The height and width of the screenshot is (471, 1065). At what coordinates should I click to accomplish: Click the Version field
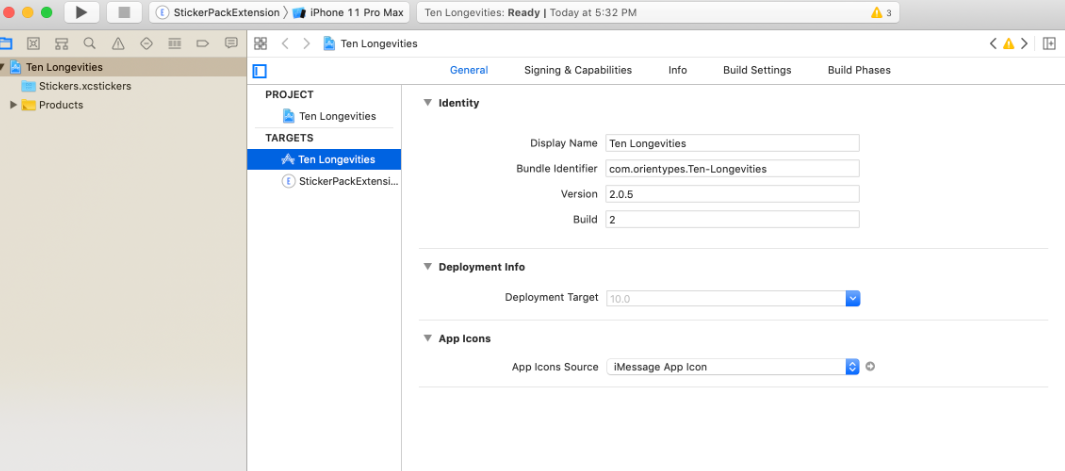(732, 194)
